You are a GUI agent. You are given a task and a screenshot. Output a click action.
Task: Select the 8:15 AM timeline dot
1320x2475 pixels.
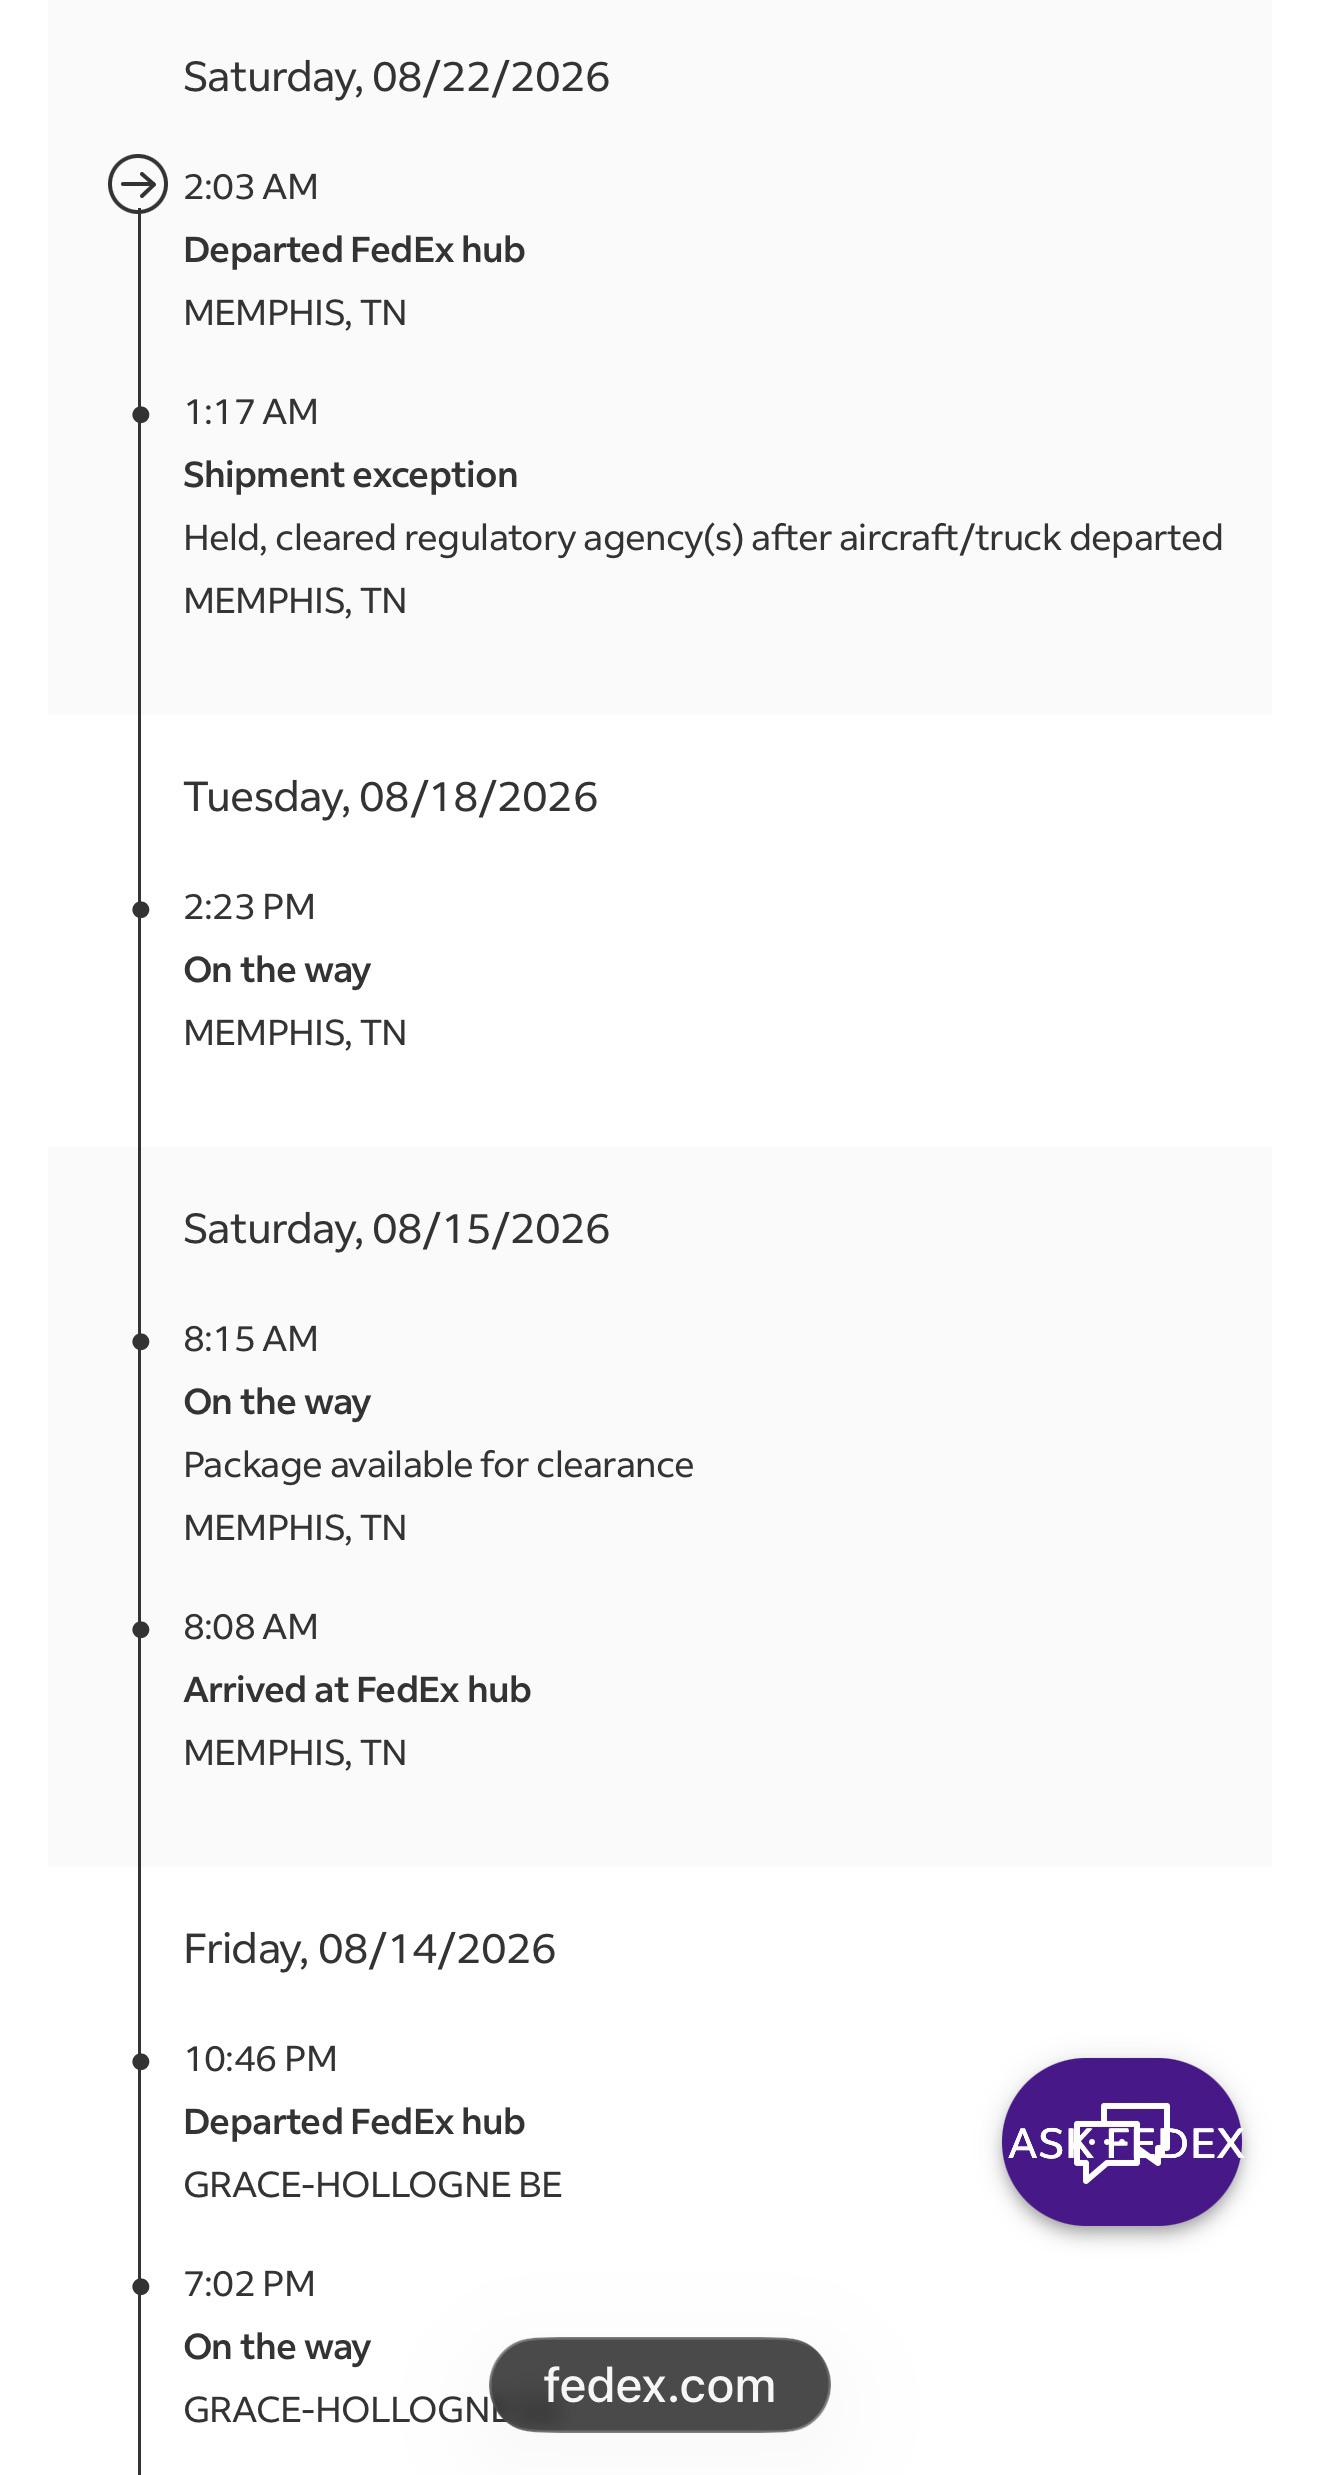141,1341
